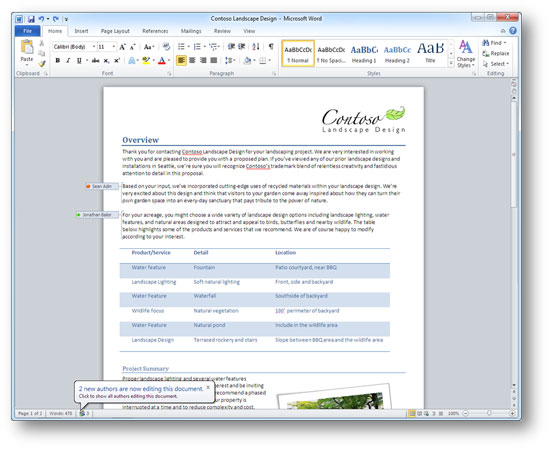Click '2 new authors are now editing' notification
Image resolution: width=550 pixels, height=449 pixels.
point(141,389)
